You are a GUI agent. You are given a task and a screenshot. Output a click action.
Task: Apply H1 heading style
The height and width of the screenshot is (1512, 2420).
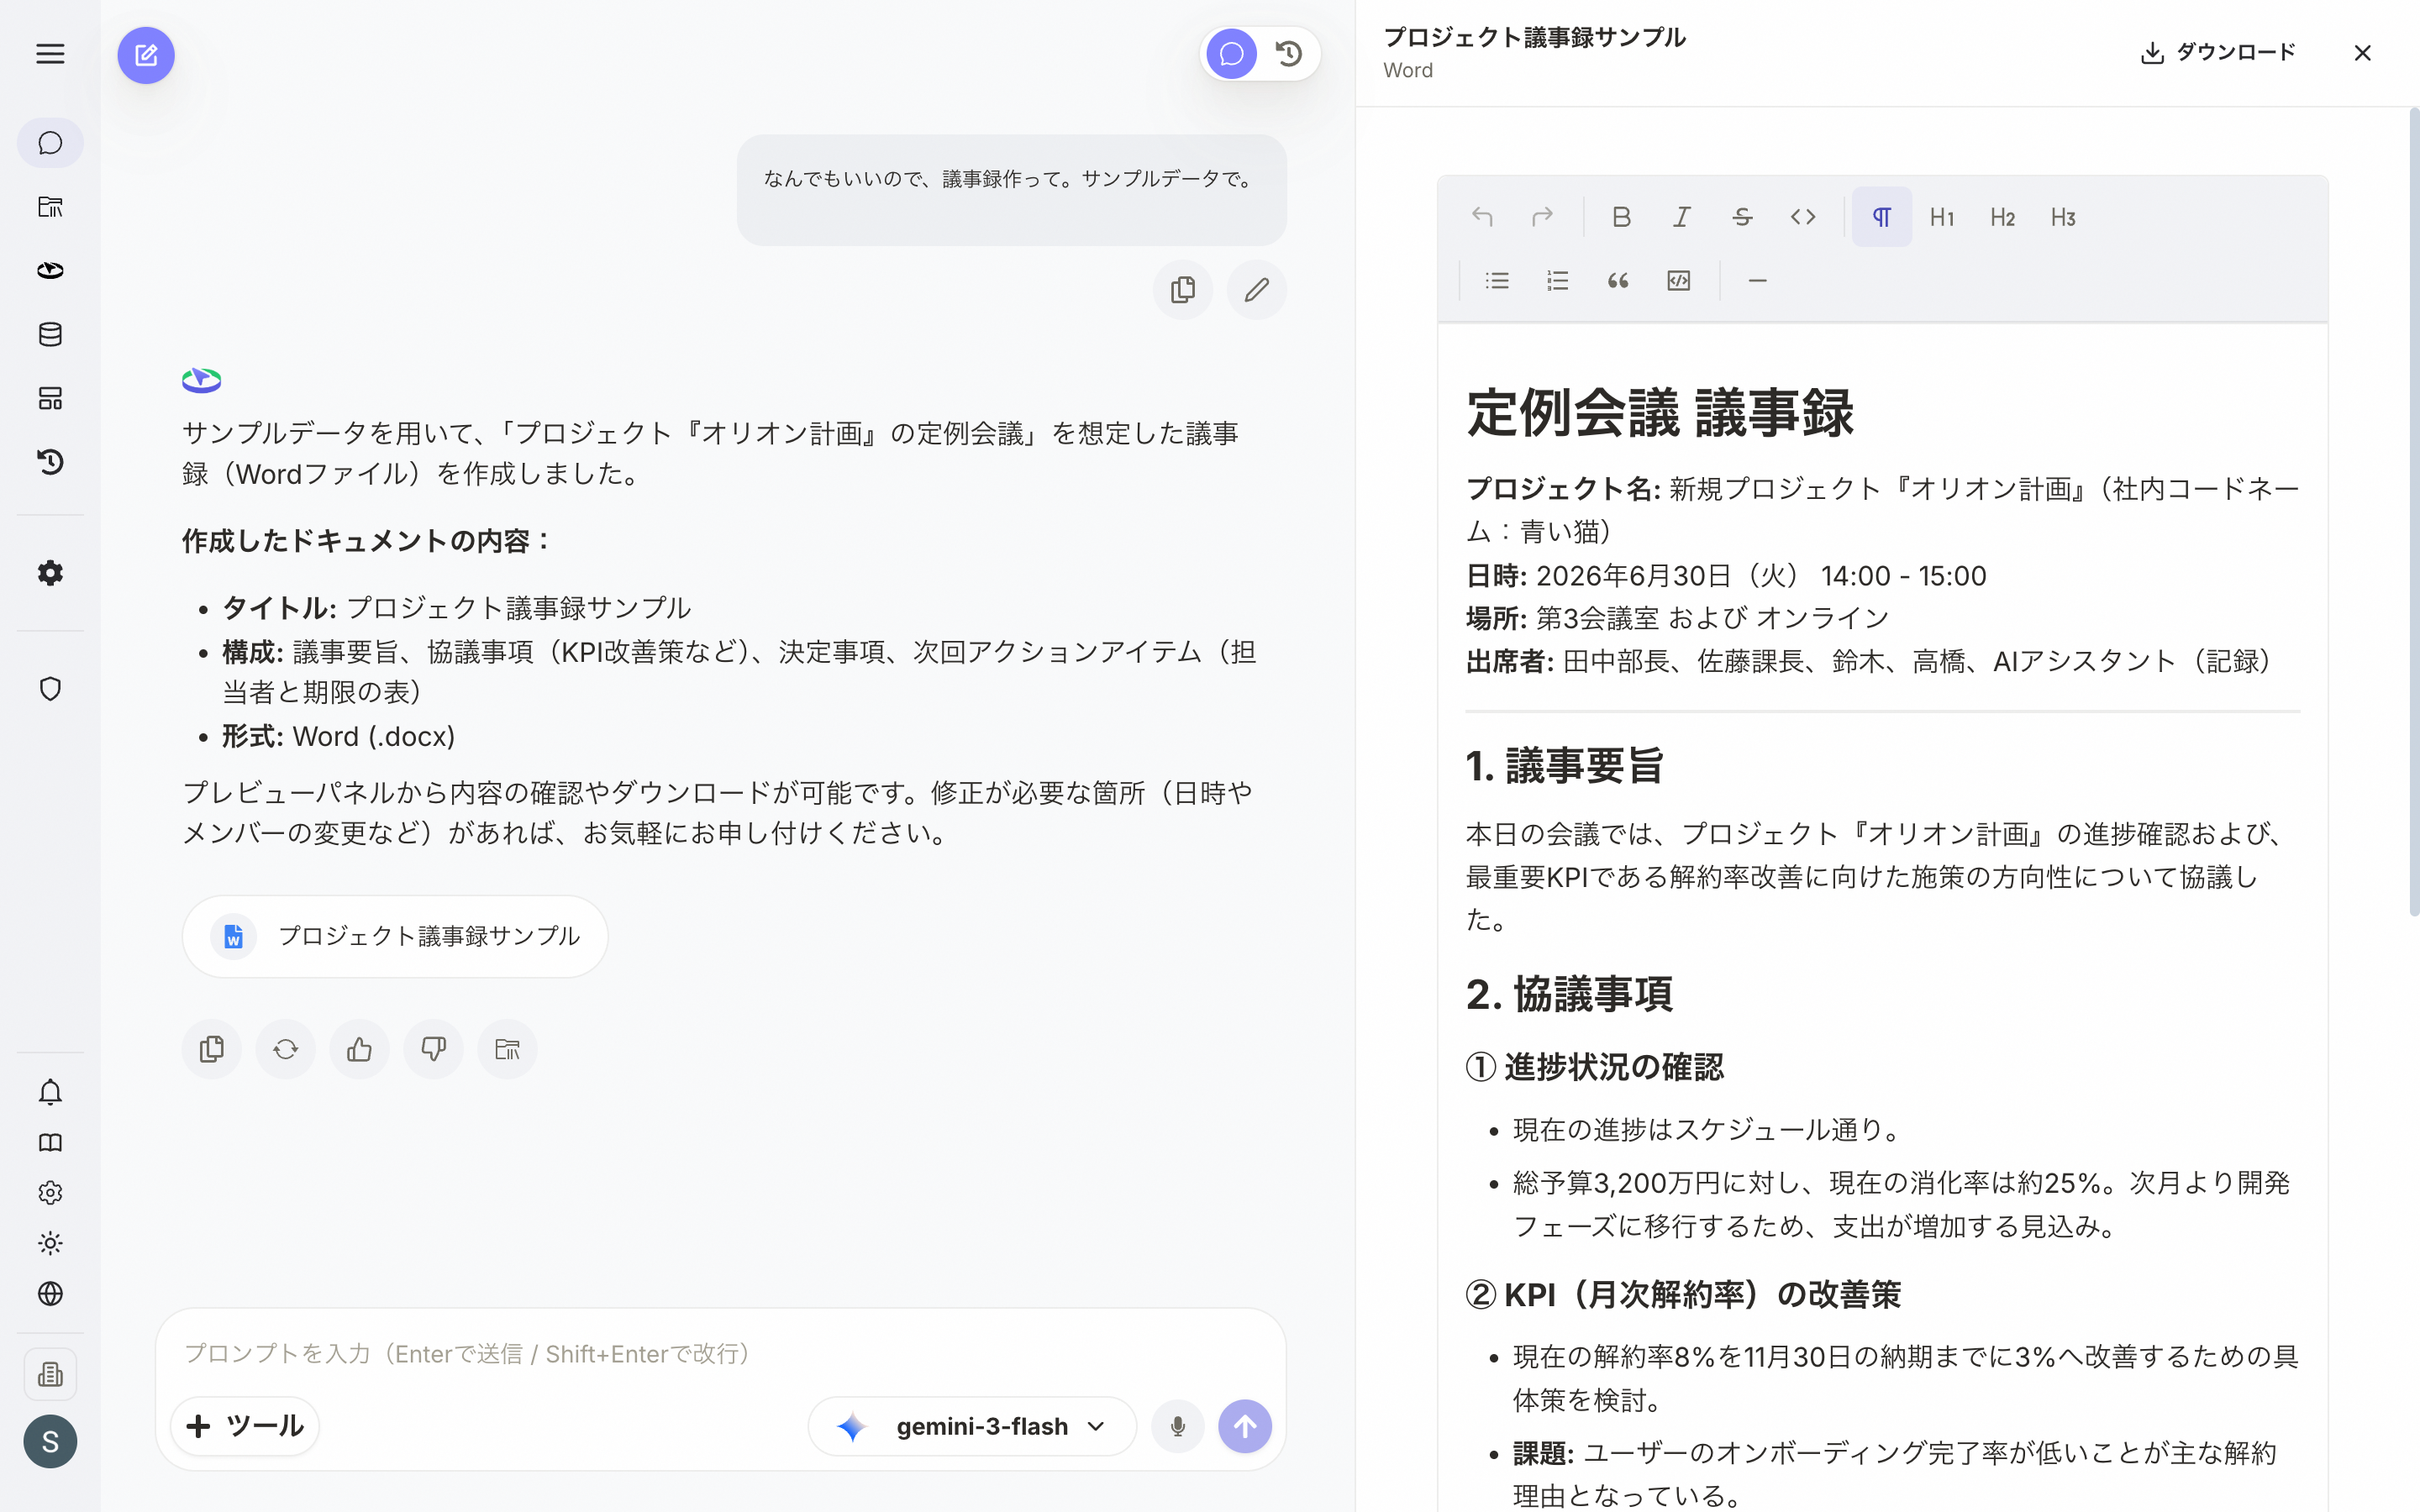(1942, 217)
